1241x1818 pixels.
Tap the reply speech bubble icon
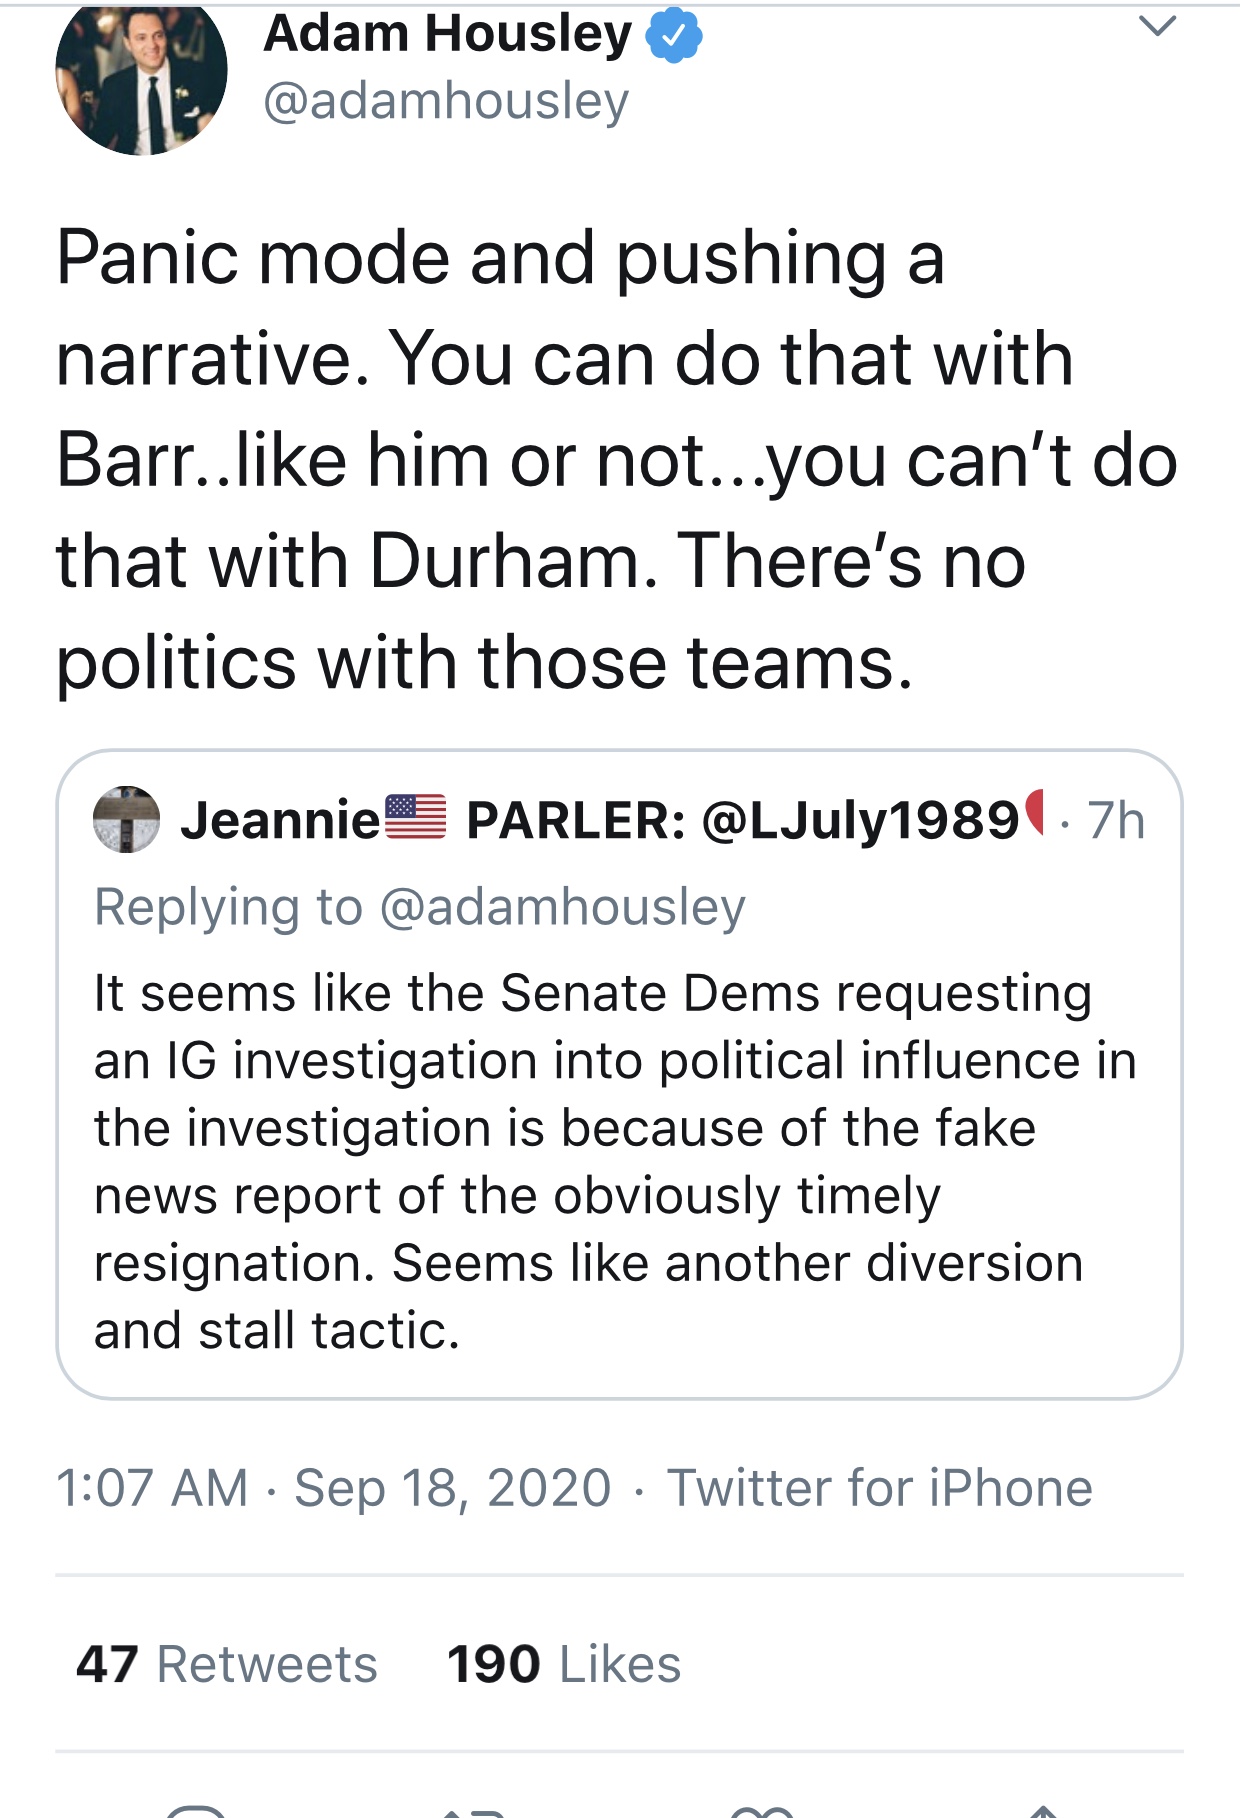pyautogui.click(x=196, y=1810)
